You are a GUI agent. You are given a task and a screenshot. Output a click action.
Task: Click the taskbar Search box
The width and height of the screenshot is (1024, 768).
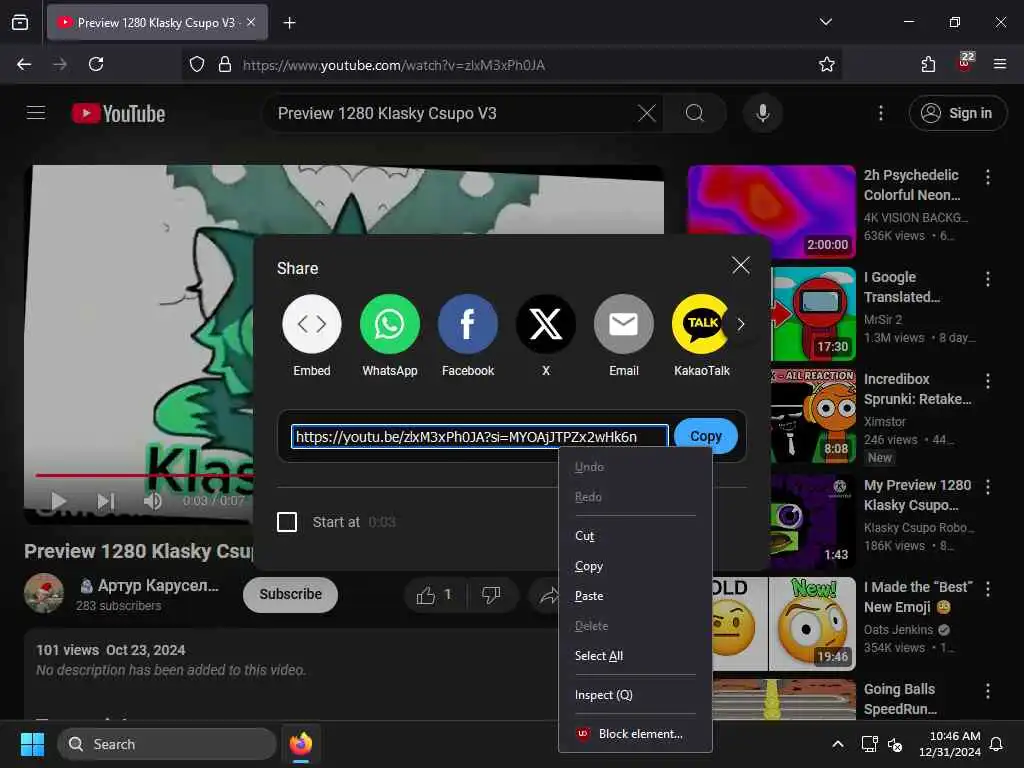tap(167, 744)
